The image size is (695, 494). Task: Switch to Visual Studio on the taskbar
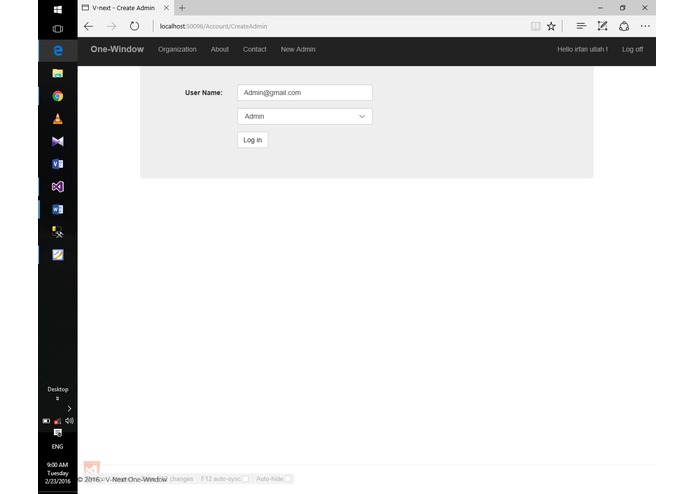pos(58,187)
